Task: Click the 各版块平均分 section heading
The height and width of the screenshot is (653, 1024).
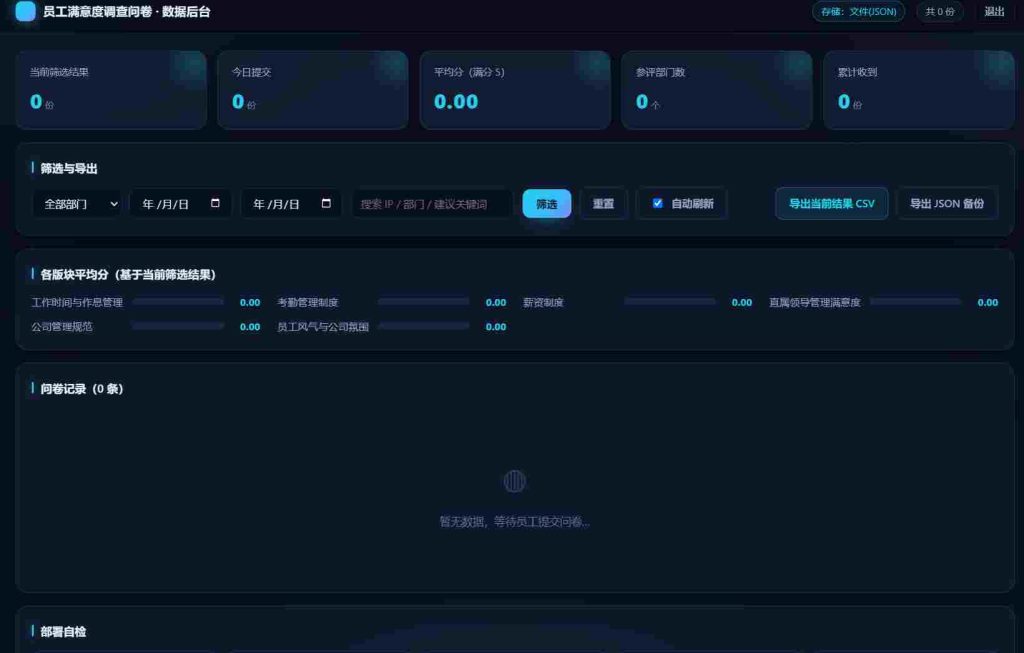Action: coord(128,274)
